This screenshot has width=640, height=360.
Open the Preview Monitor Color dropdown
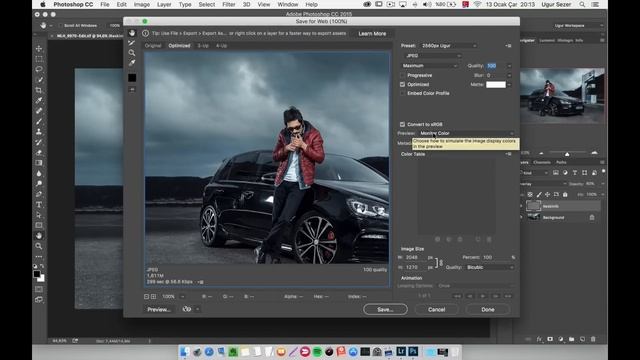coord(467,133)
